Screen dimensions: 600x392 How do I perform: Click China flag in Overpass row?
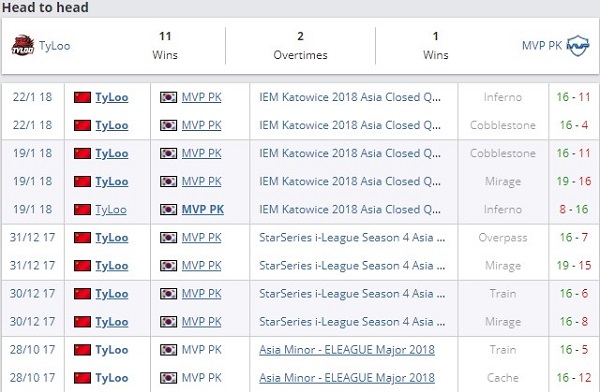82,238
